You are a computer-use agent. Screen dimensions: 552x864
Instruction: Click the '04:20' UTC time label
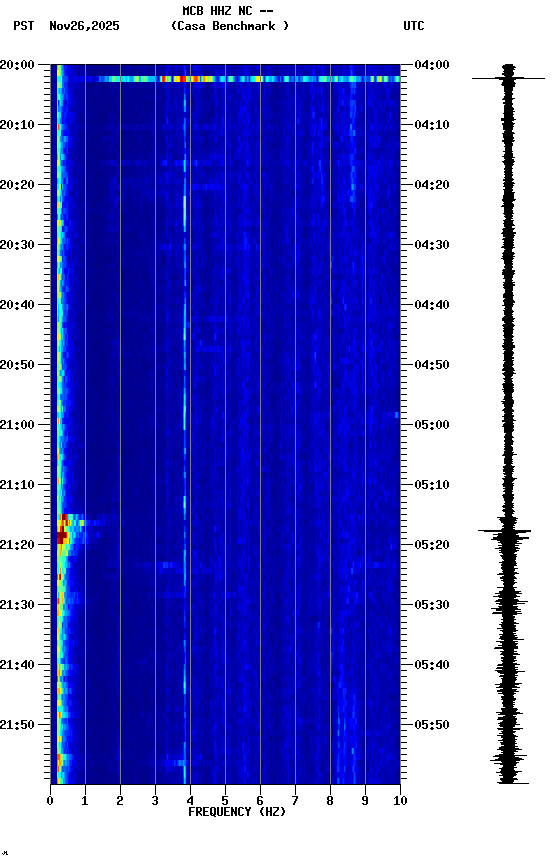[432, 185]
